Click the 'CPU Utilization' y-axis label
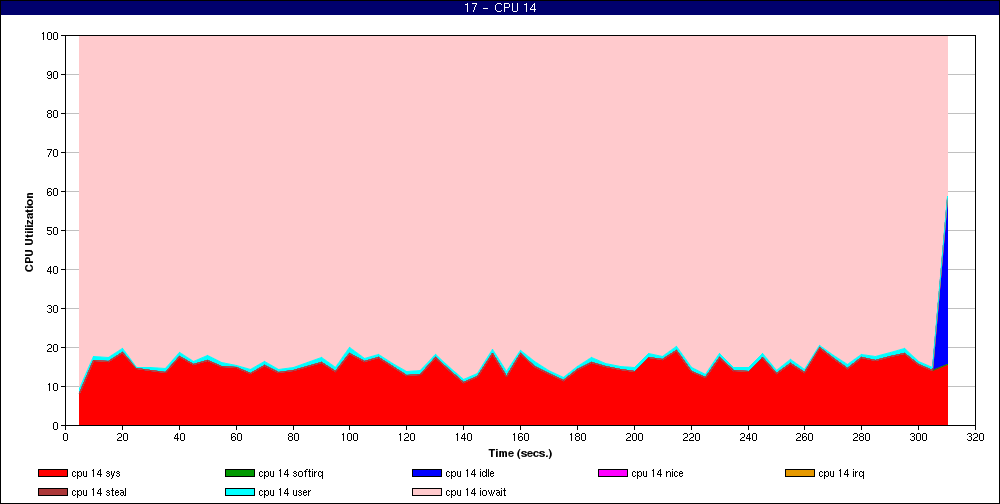This screenshot has width=1000, height=504. pyautogui.click(x=29, y=232)
